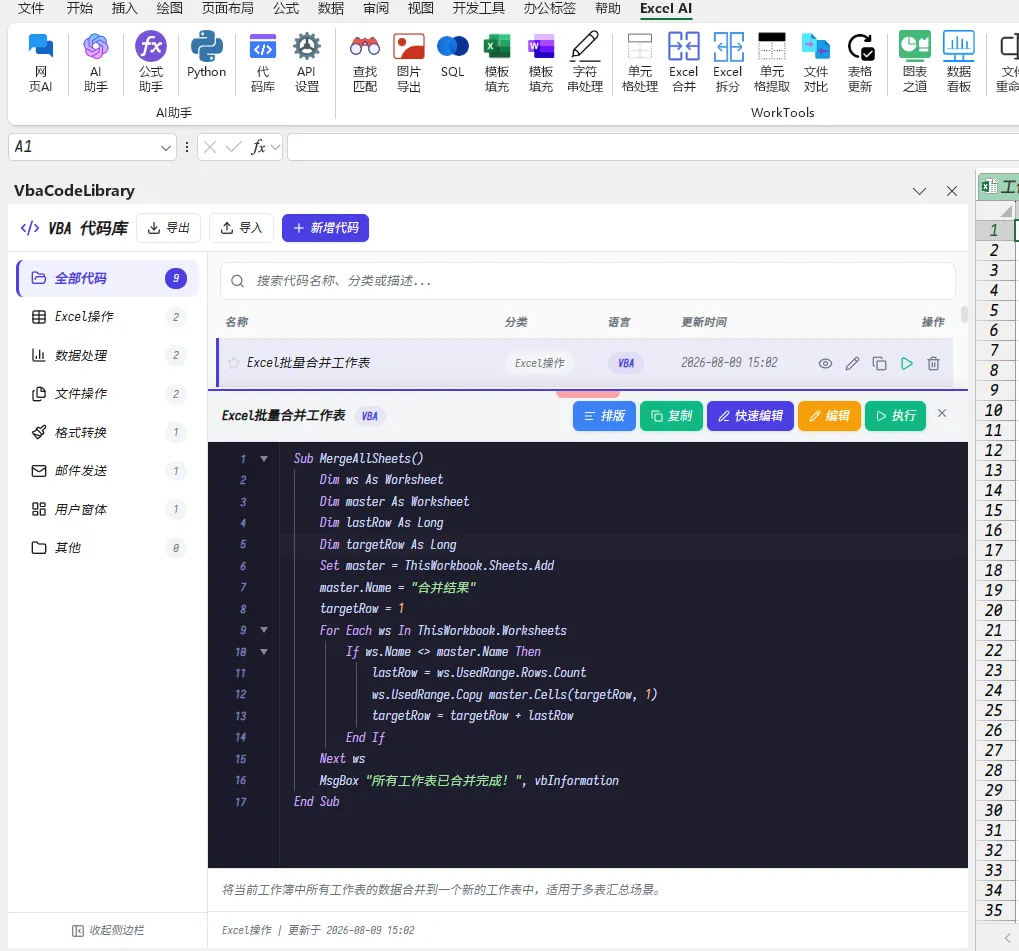This screenshot has height=951, width=1019.
Task: Edit Excel批量合并工作表 row with pencil icon
Action: pos(852,363)
